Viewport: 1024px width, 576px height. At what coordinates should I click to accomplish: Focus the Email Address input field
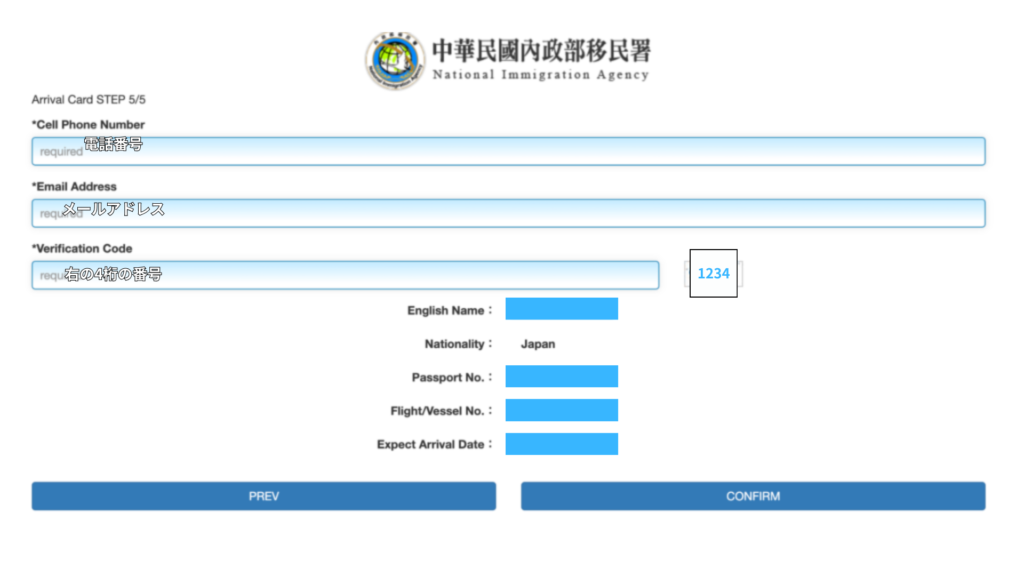pos(508,213)
